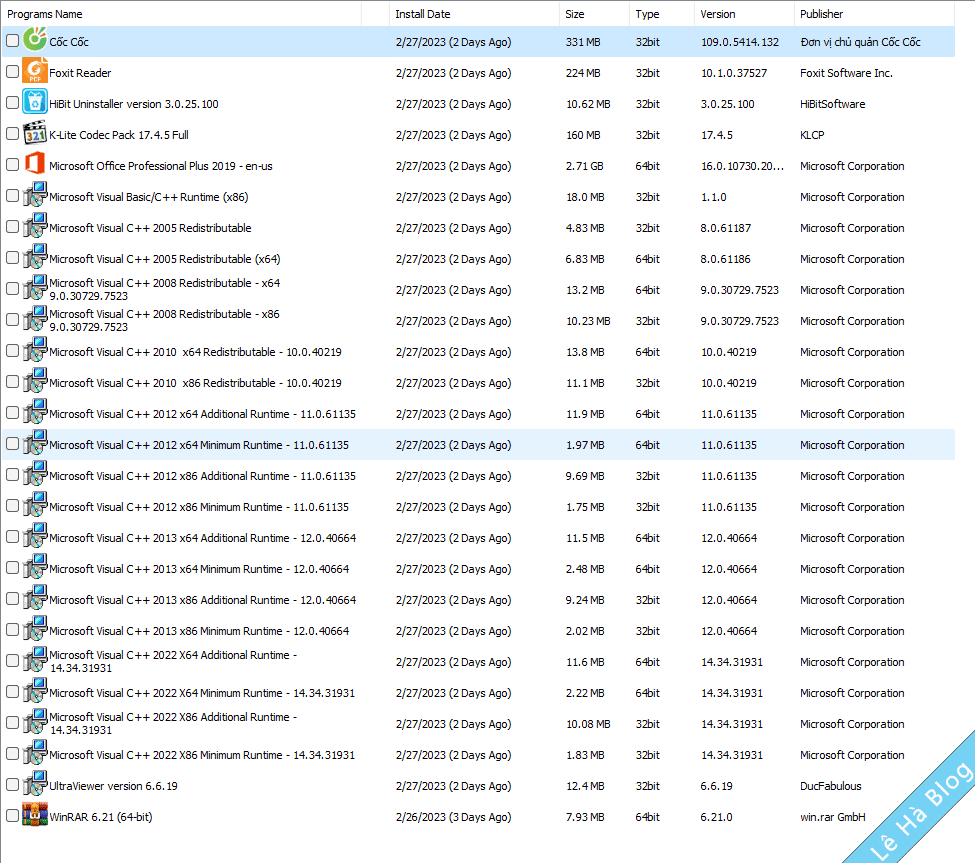The height and width of the screenshot is (863, 975).
Task: Sort by the Publisher column header
Action: tap(821, 14)
